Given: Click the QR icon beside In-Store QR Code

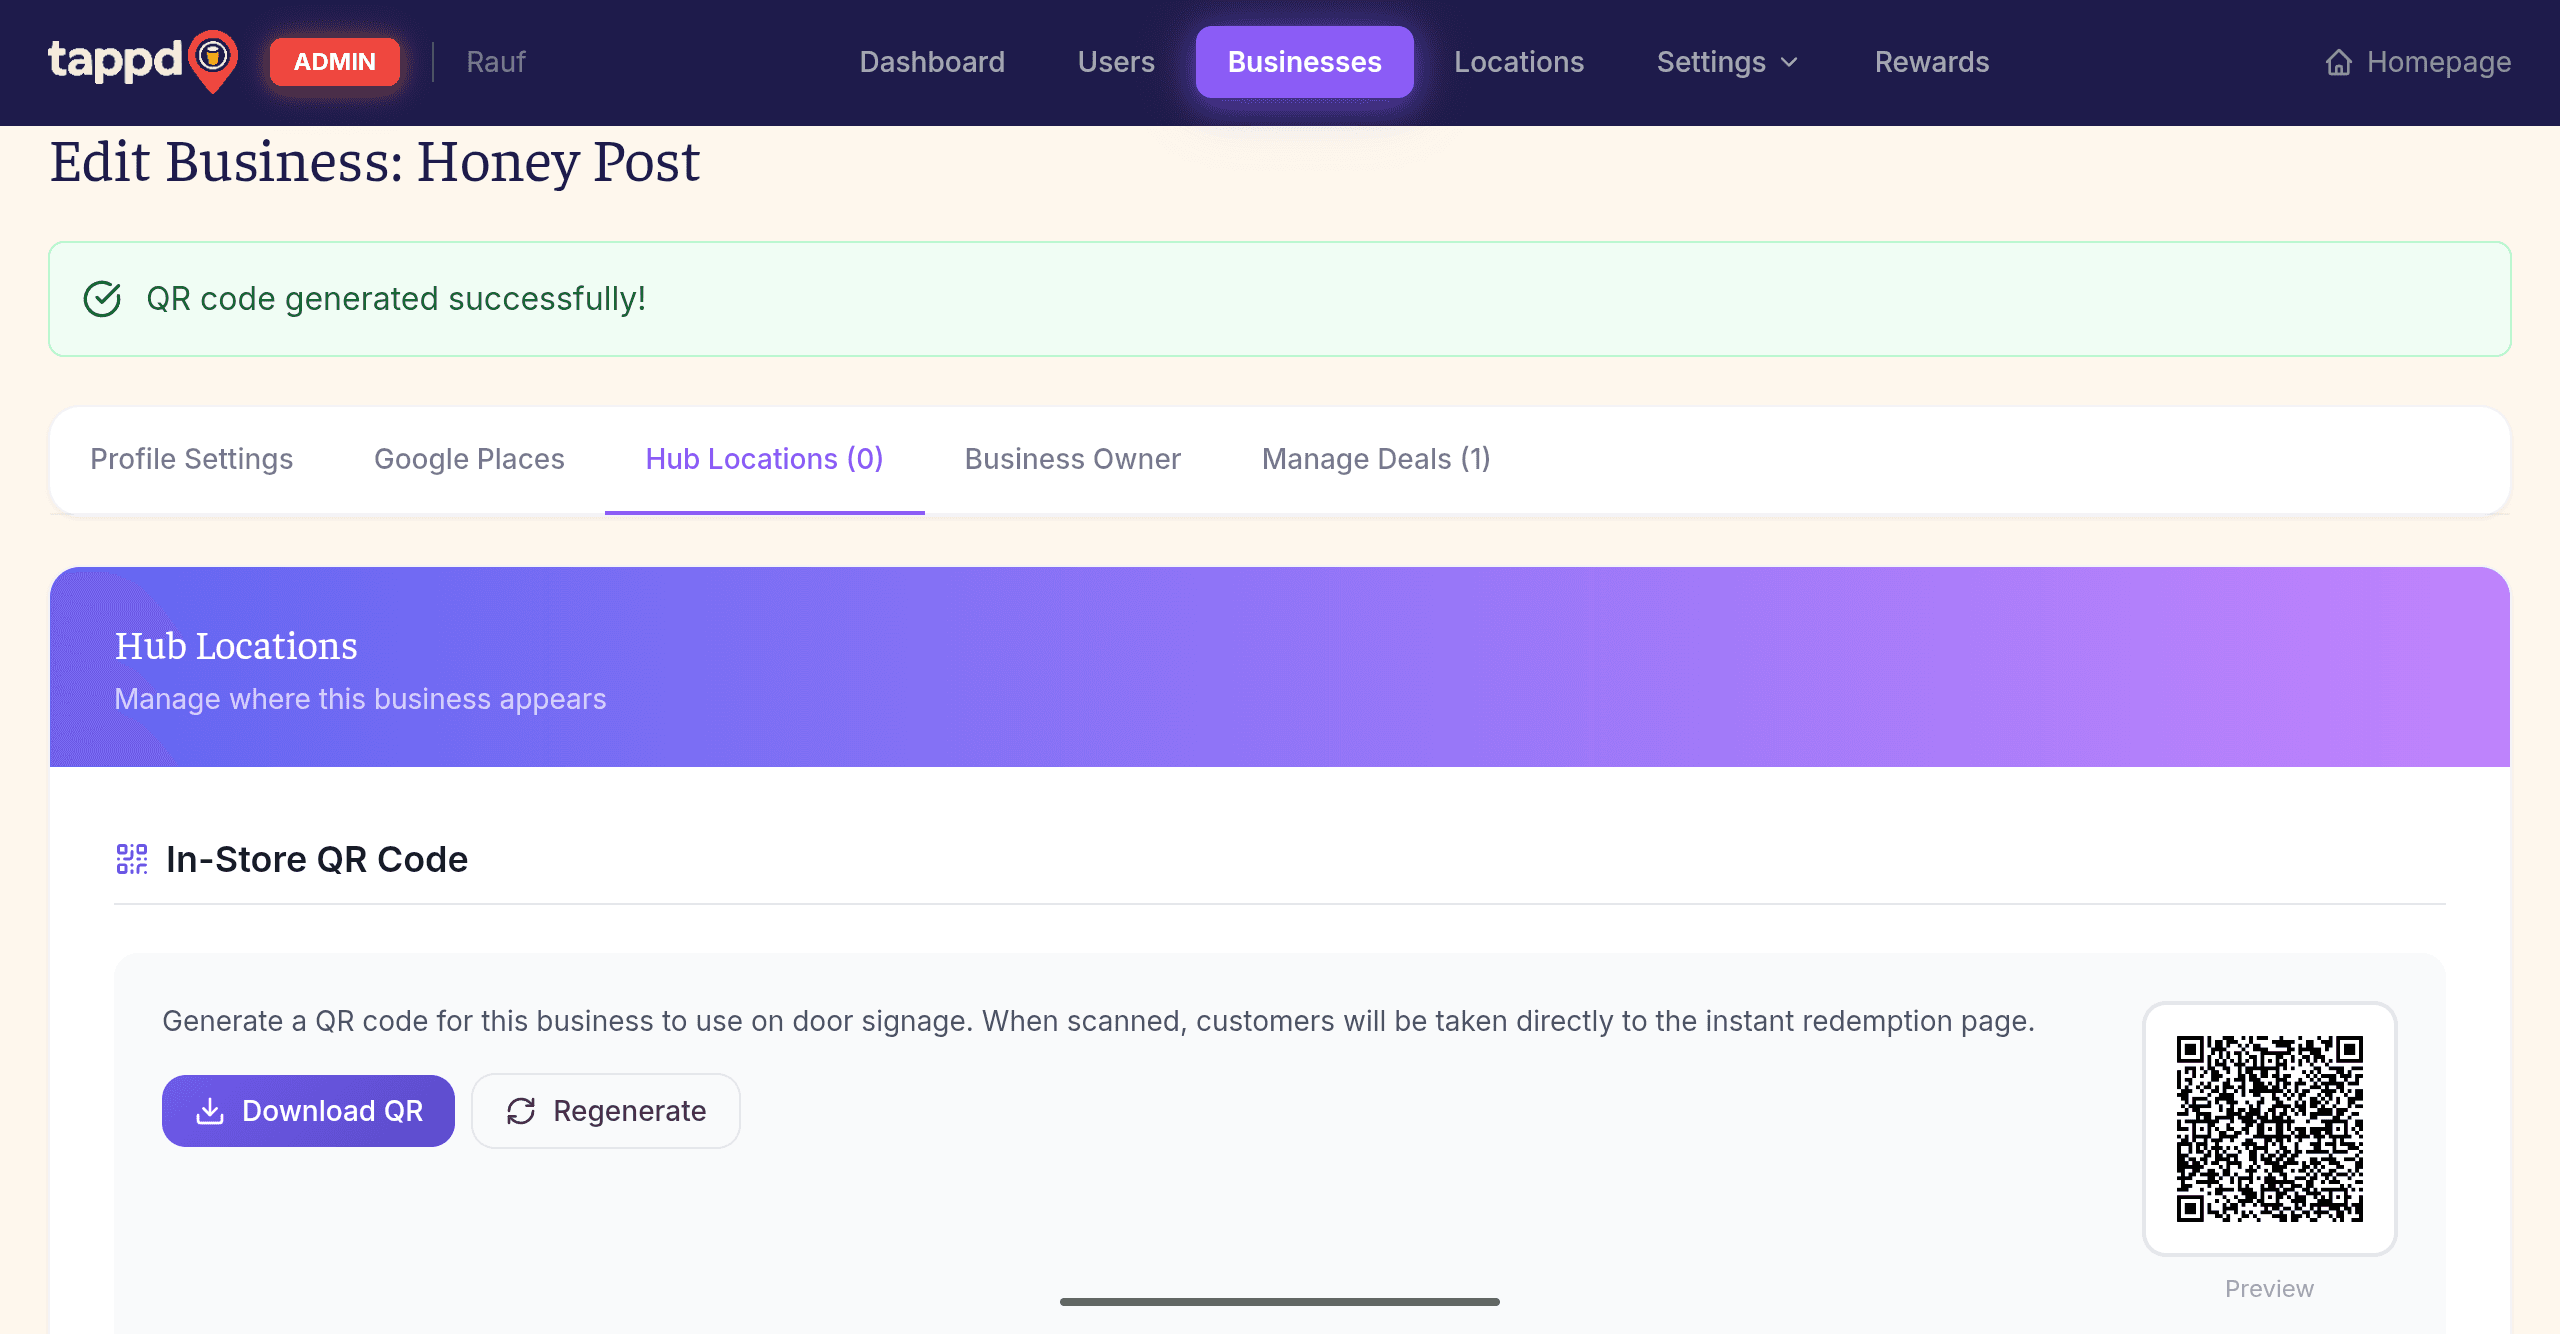Looking at the screenshot, I should tap(132, 859).
